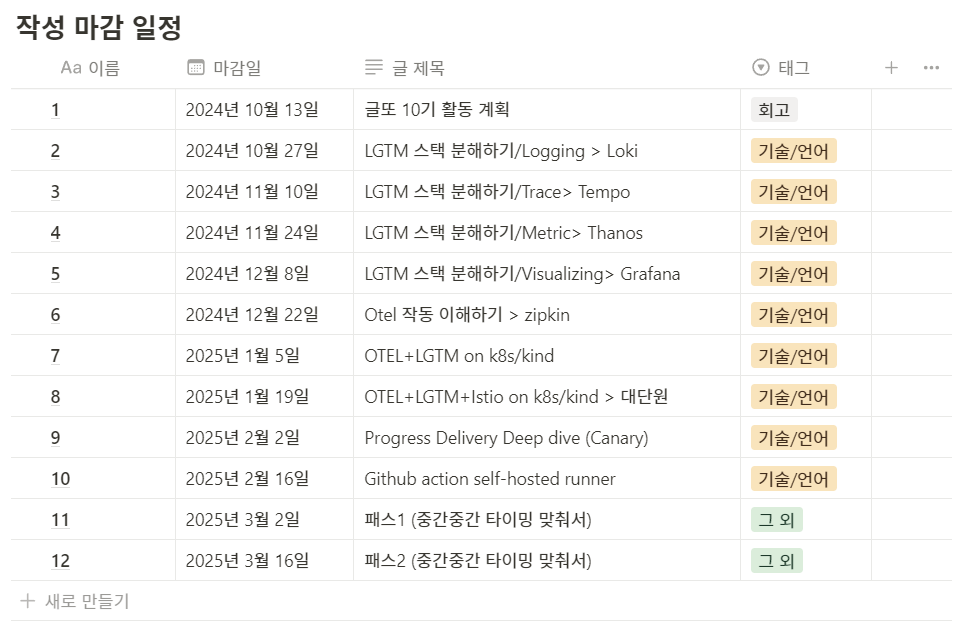
Task: Select the 회고 tag in row 1
Action: tap(774, 110)
